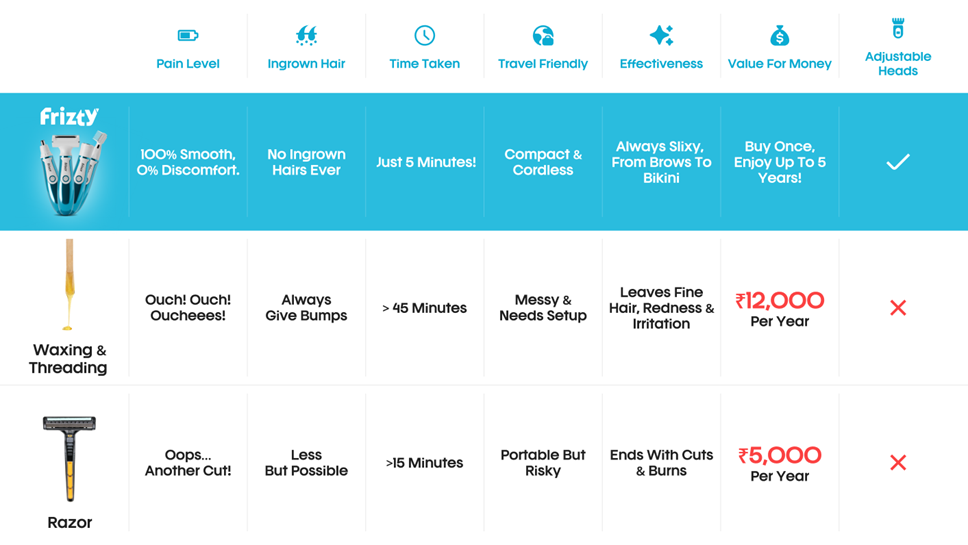The image size is (968, 545).
Task: Click the "Just 5 Minutes!" cell
Action: (425, 162)
